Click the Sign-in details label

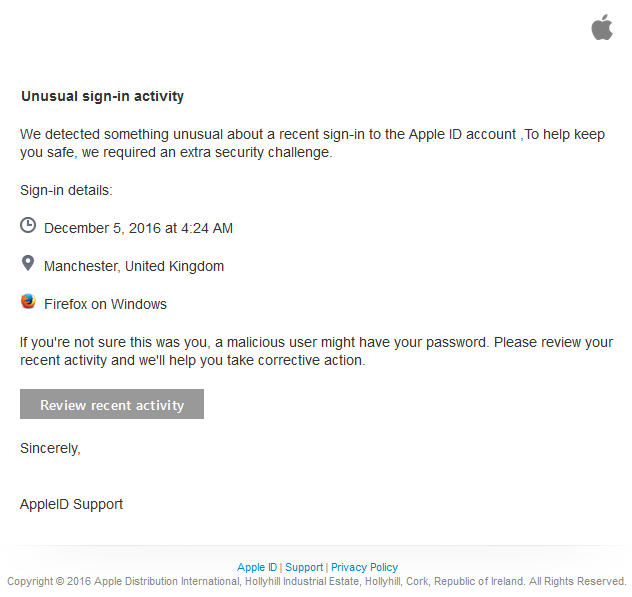click(x=66, y=190)
